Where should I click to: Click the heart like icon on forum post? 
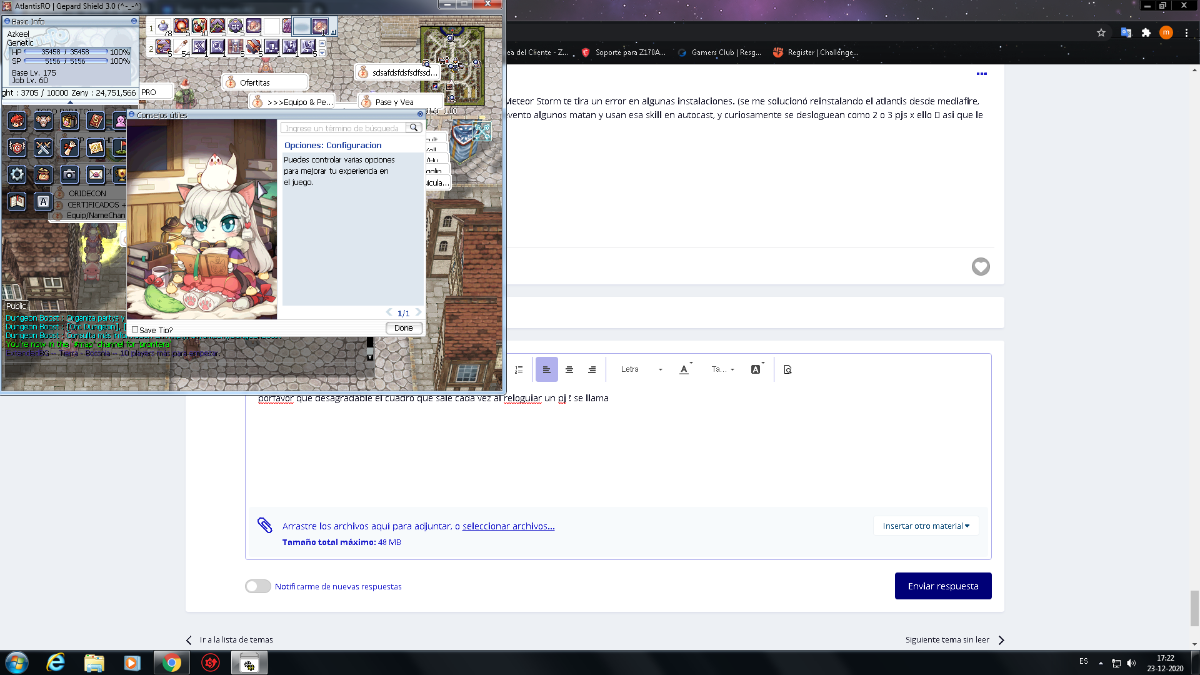tap(981, 267)
